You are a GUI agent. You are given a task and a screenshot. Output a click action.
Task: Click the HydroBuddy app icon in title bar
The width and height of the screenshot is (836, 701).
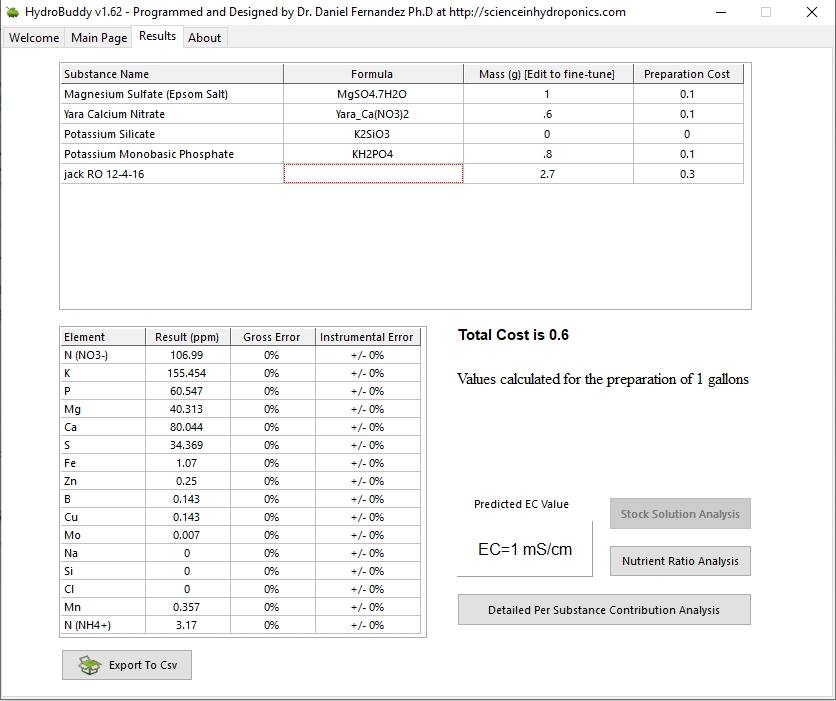pyautogui.click(x=13, y=12)
